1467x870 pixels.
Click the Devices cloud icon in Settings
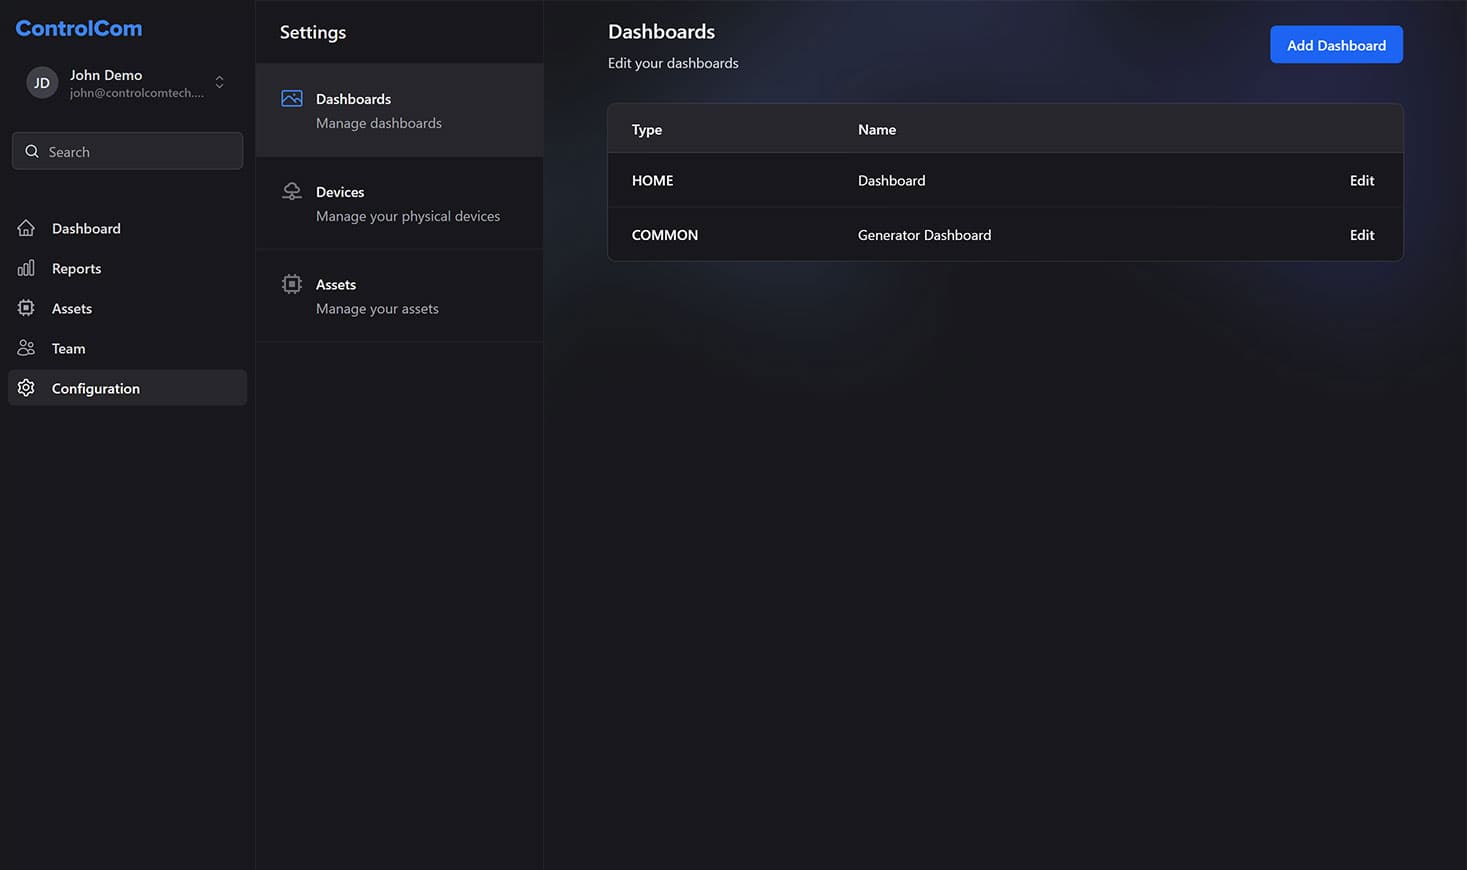pyautogui.click(x=292, y=191)
